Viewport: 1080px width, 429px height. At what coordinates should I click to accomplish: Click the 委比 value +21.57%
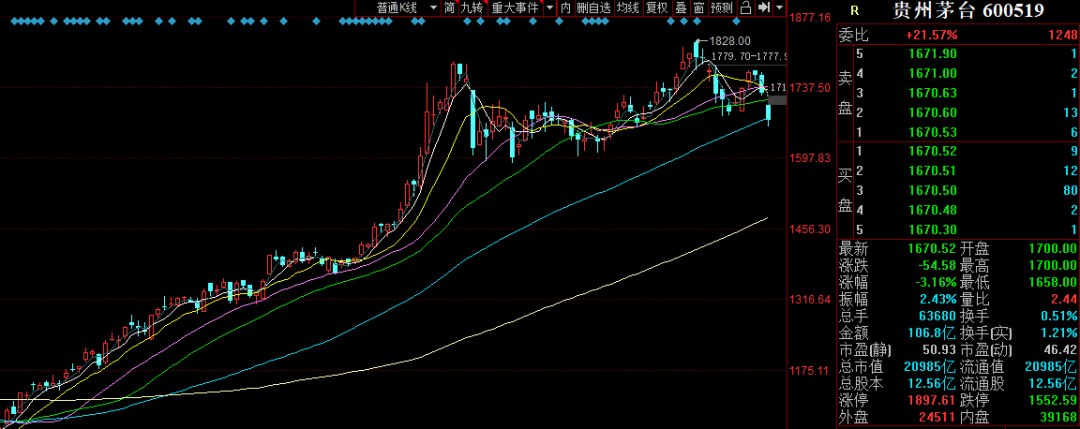pyautogui.click(x=931, y=34)
